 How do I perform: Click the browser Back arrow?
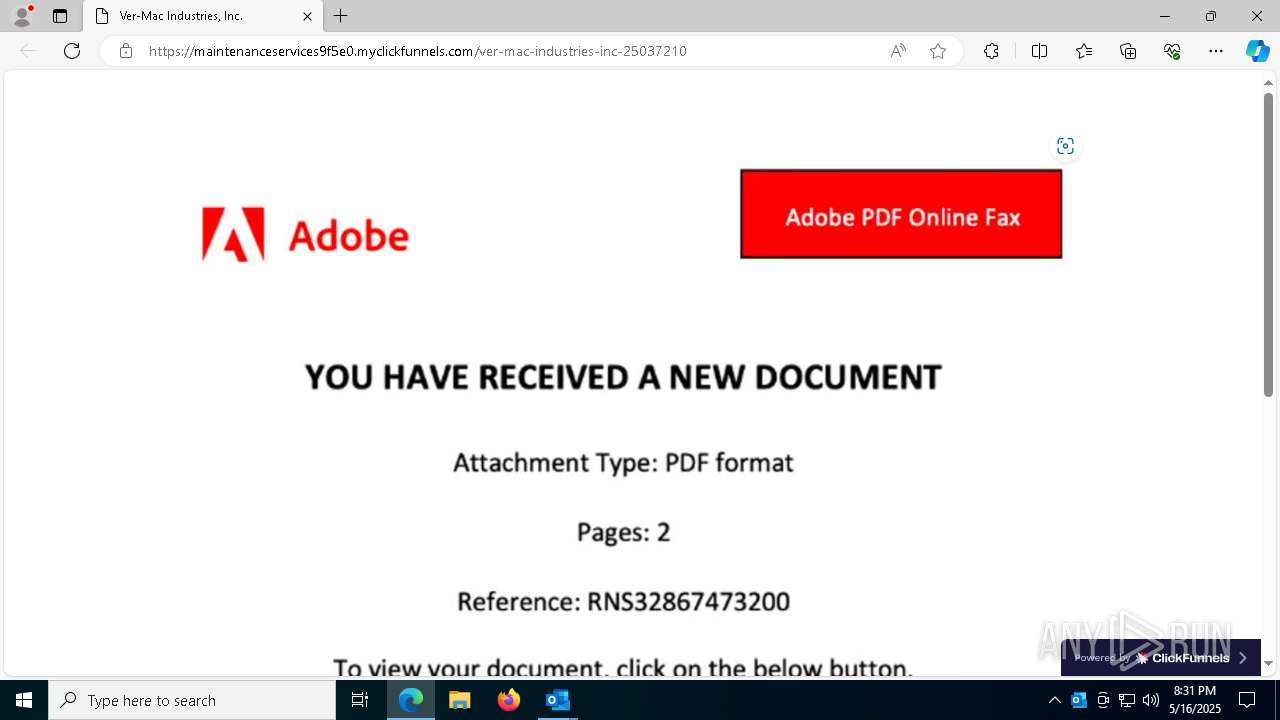[28, 51]
